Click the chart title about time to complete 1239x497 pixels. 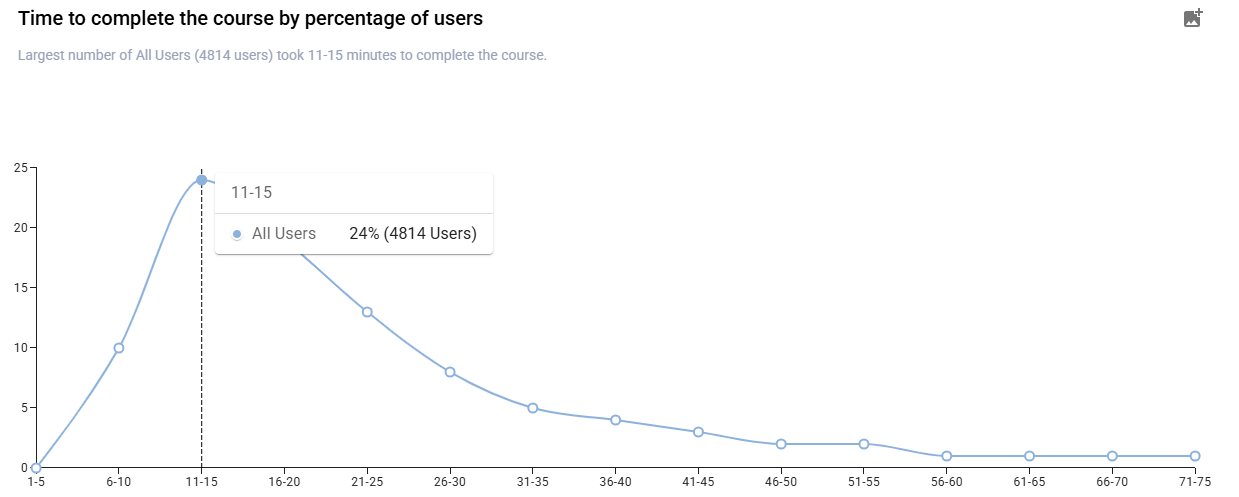[x=250, y=19]
